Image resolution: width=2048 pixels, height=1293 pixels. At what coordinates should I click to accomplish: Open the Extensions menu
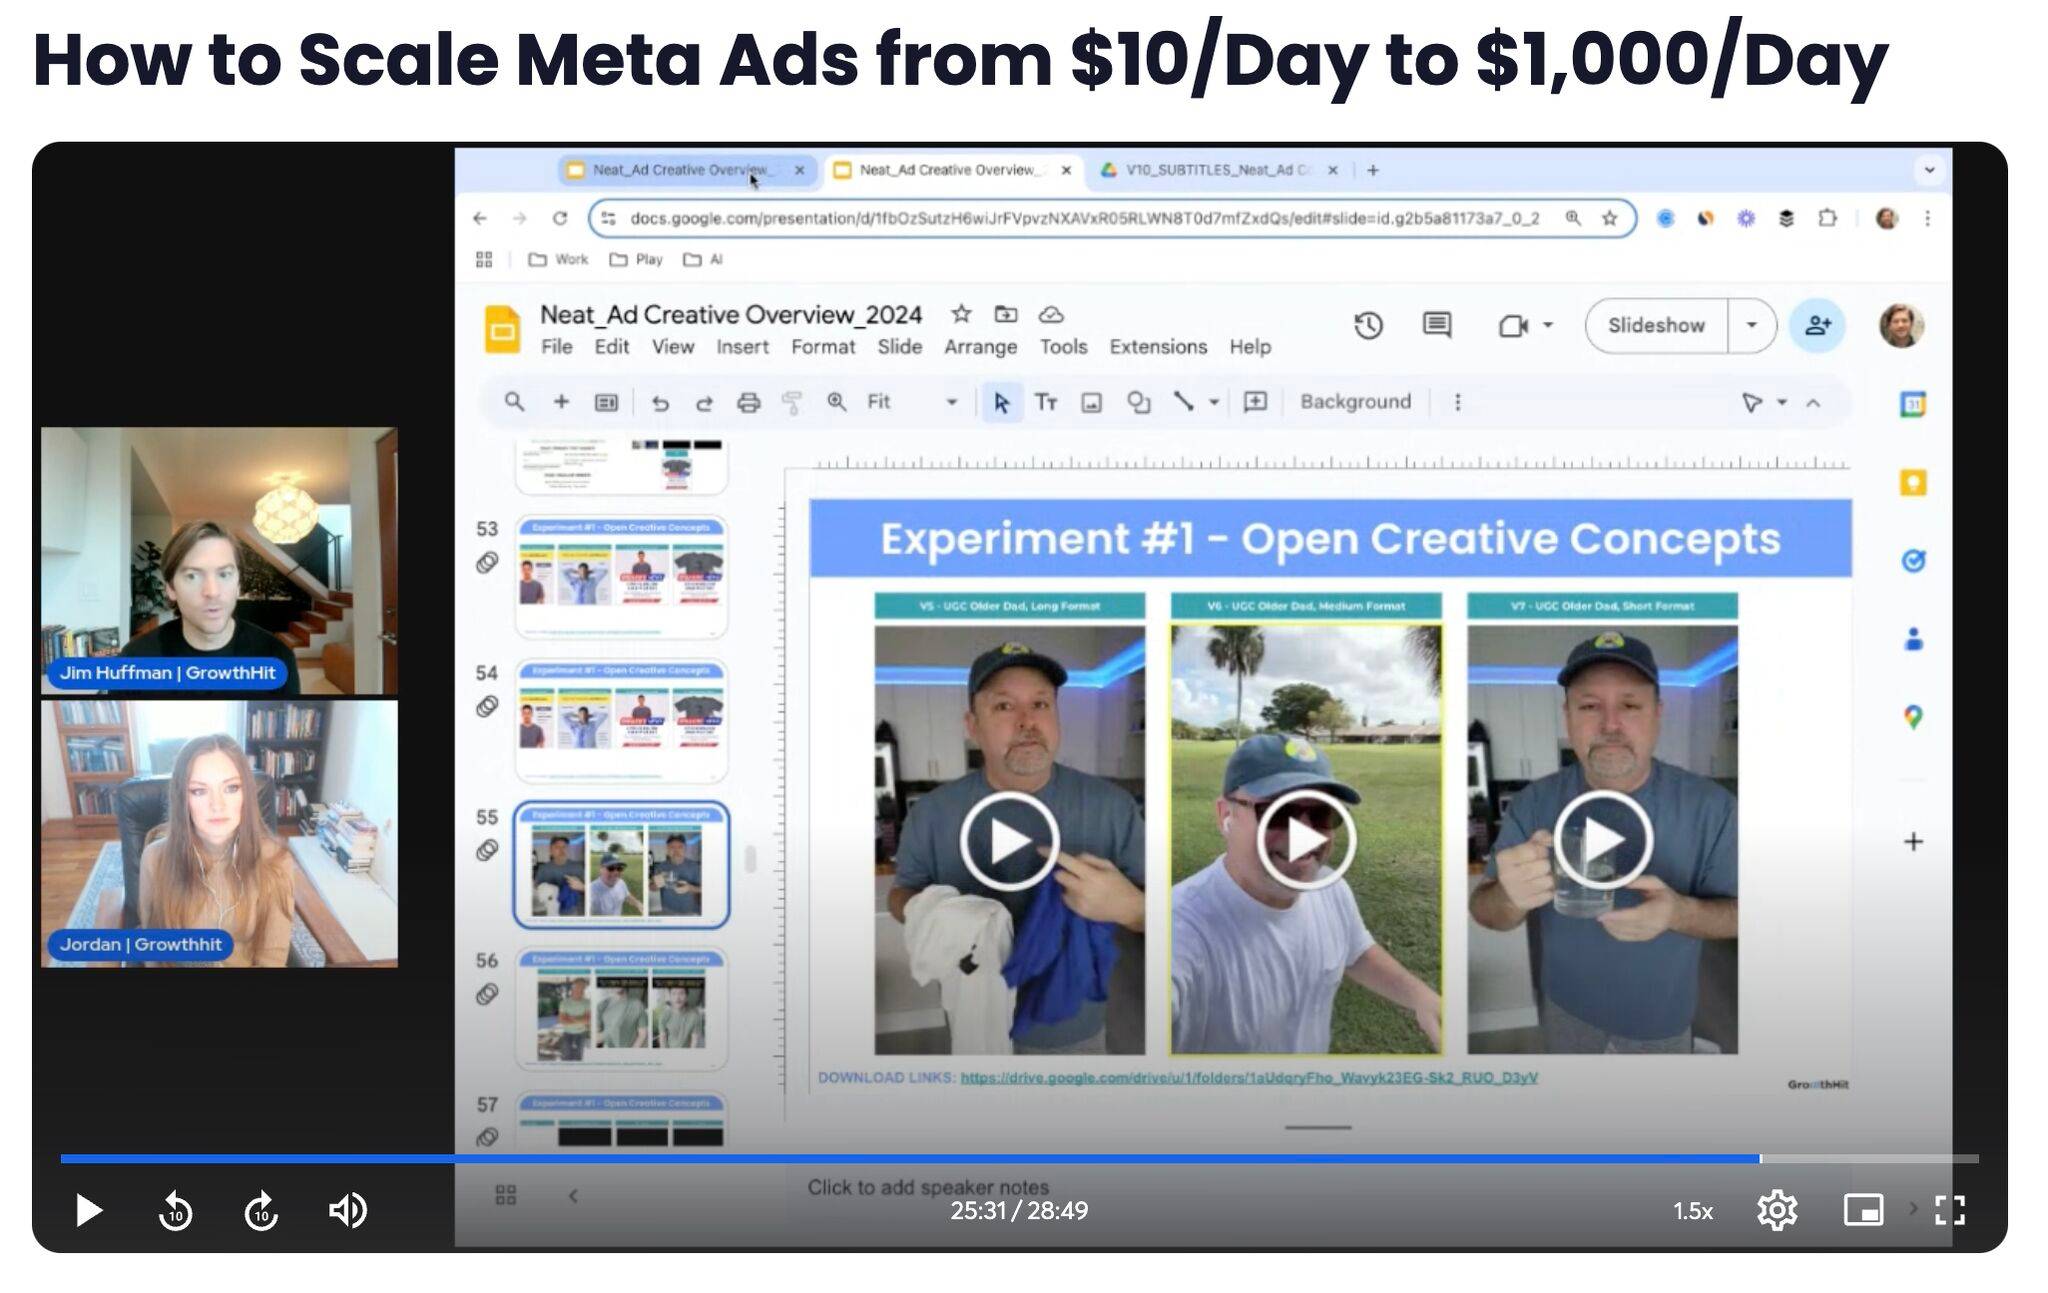click(x=1157, y=347)
